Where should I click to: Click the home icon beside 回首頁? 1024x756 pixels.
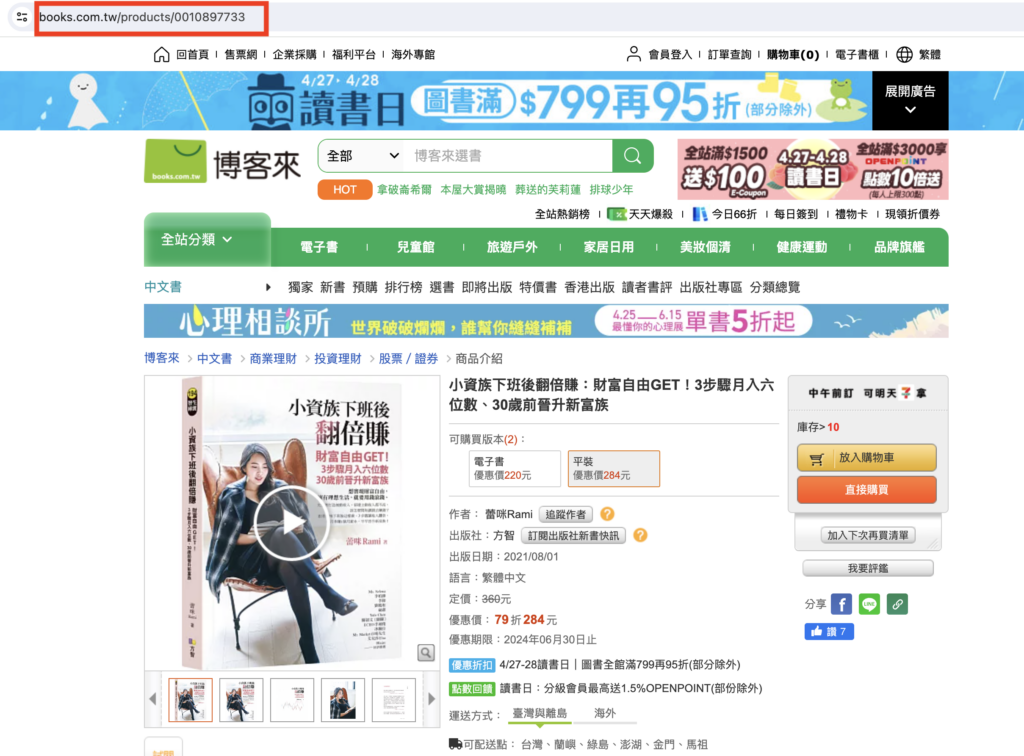tap(161, 54)
